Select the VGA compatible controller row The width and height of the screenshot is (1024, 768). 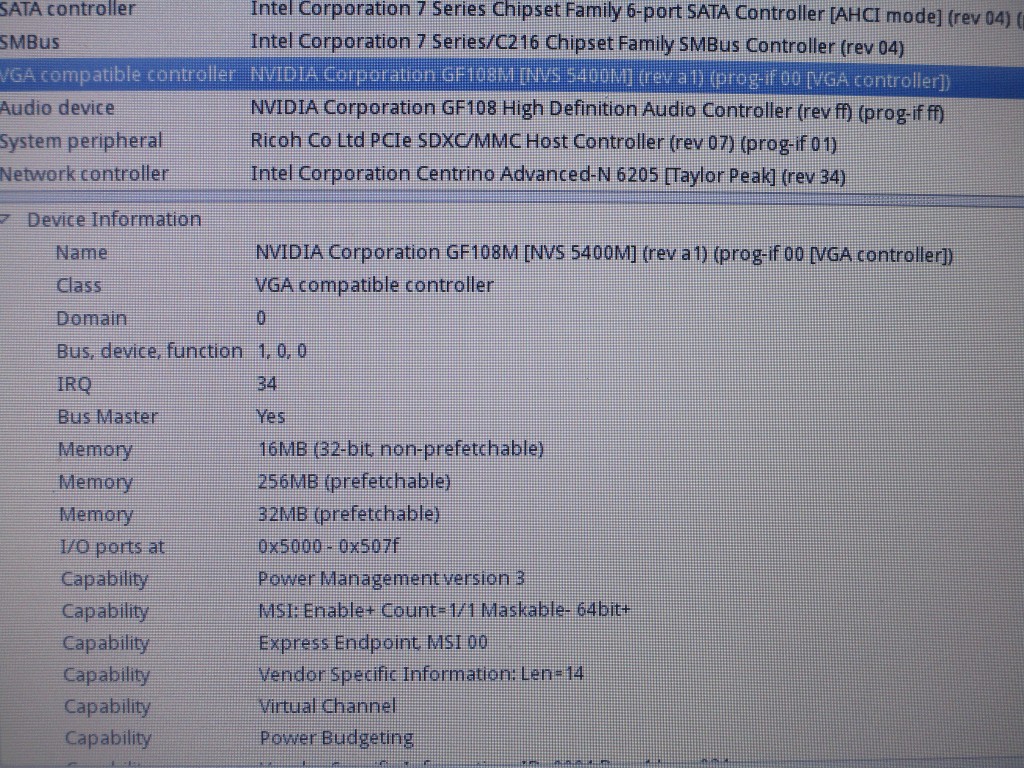(512, 78)
